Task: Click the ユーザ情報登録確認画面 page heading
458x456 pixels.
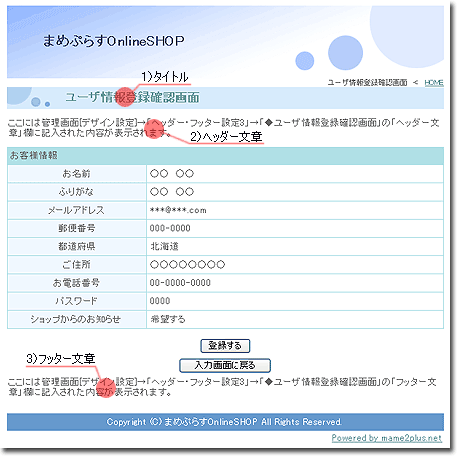Action: pos(132,97)
